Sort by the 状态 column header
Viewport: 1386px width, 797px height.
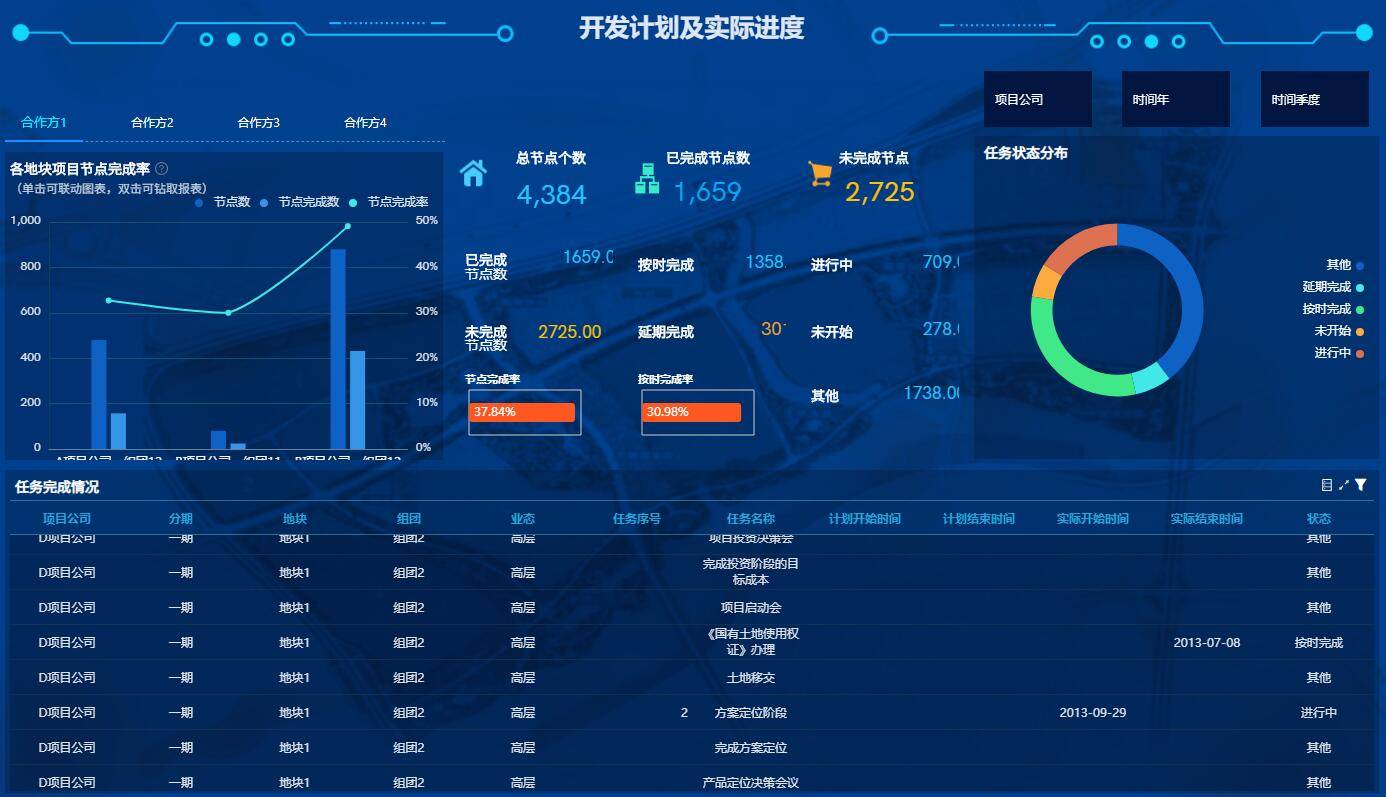pyautogui.click(x=1319, y=519)
